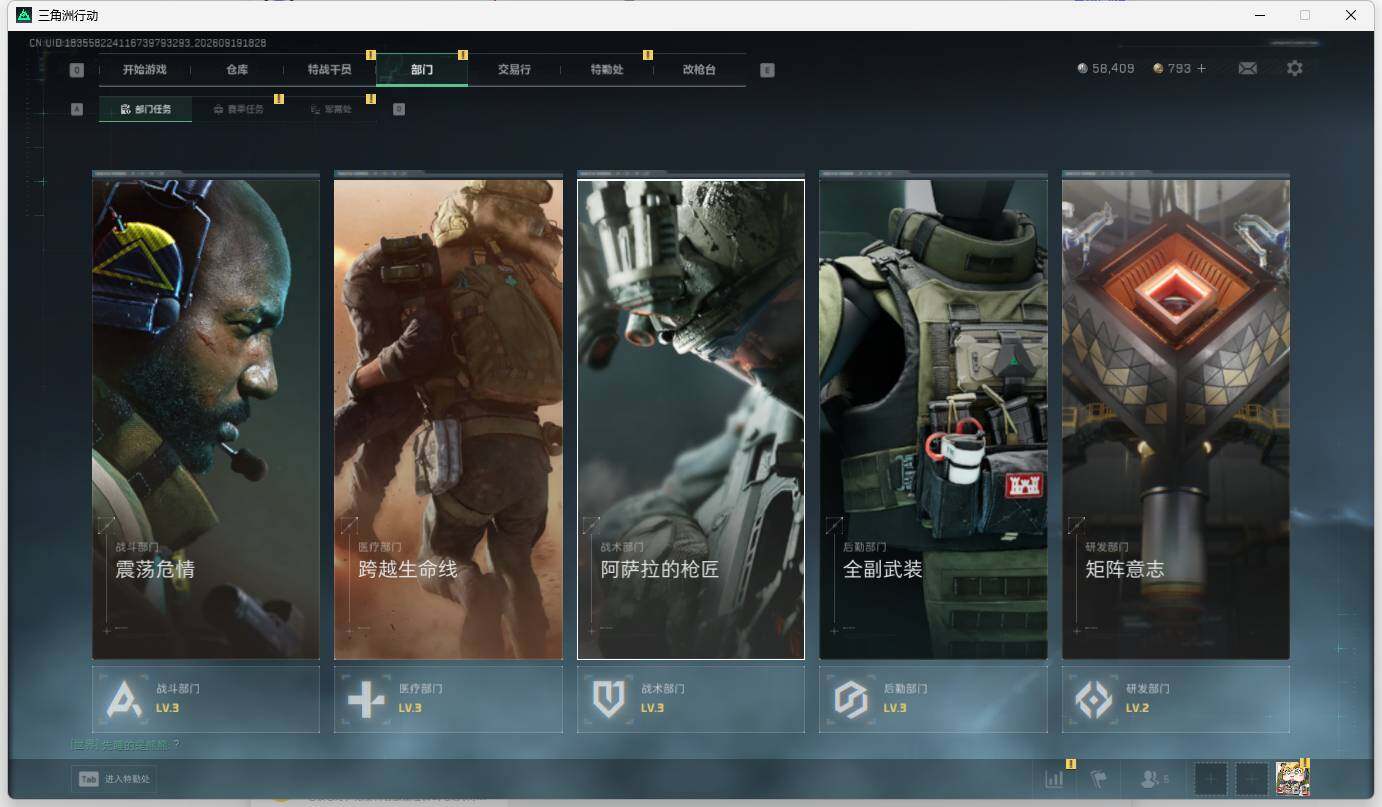1382x807 pixels.
Task: Open the 仓库 tab
Action: tap(237, 70)
